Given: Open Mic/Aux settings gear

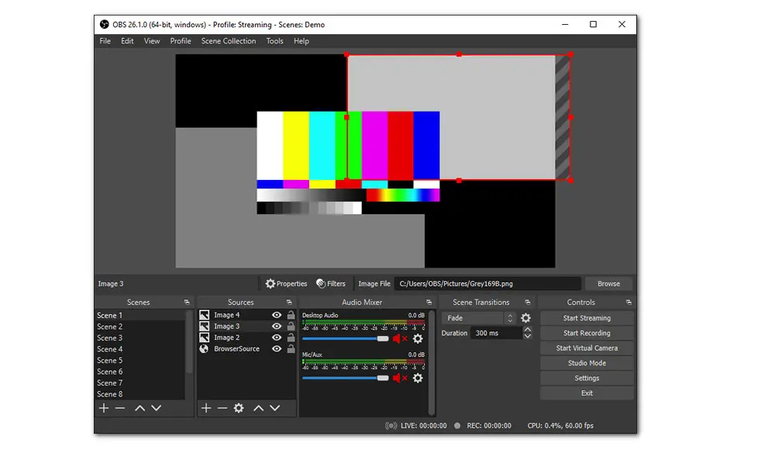Looking at the screenshot, I should (x=418, y=378).
